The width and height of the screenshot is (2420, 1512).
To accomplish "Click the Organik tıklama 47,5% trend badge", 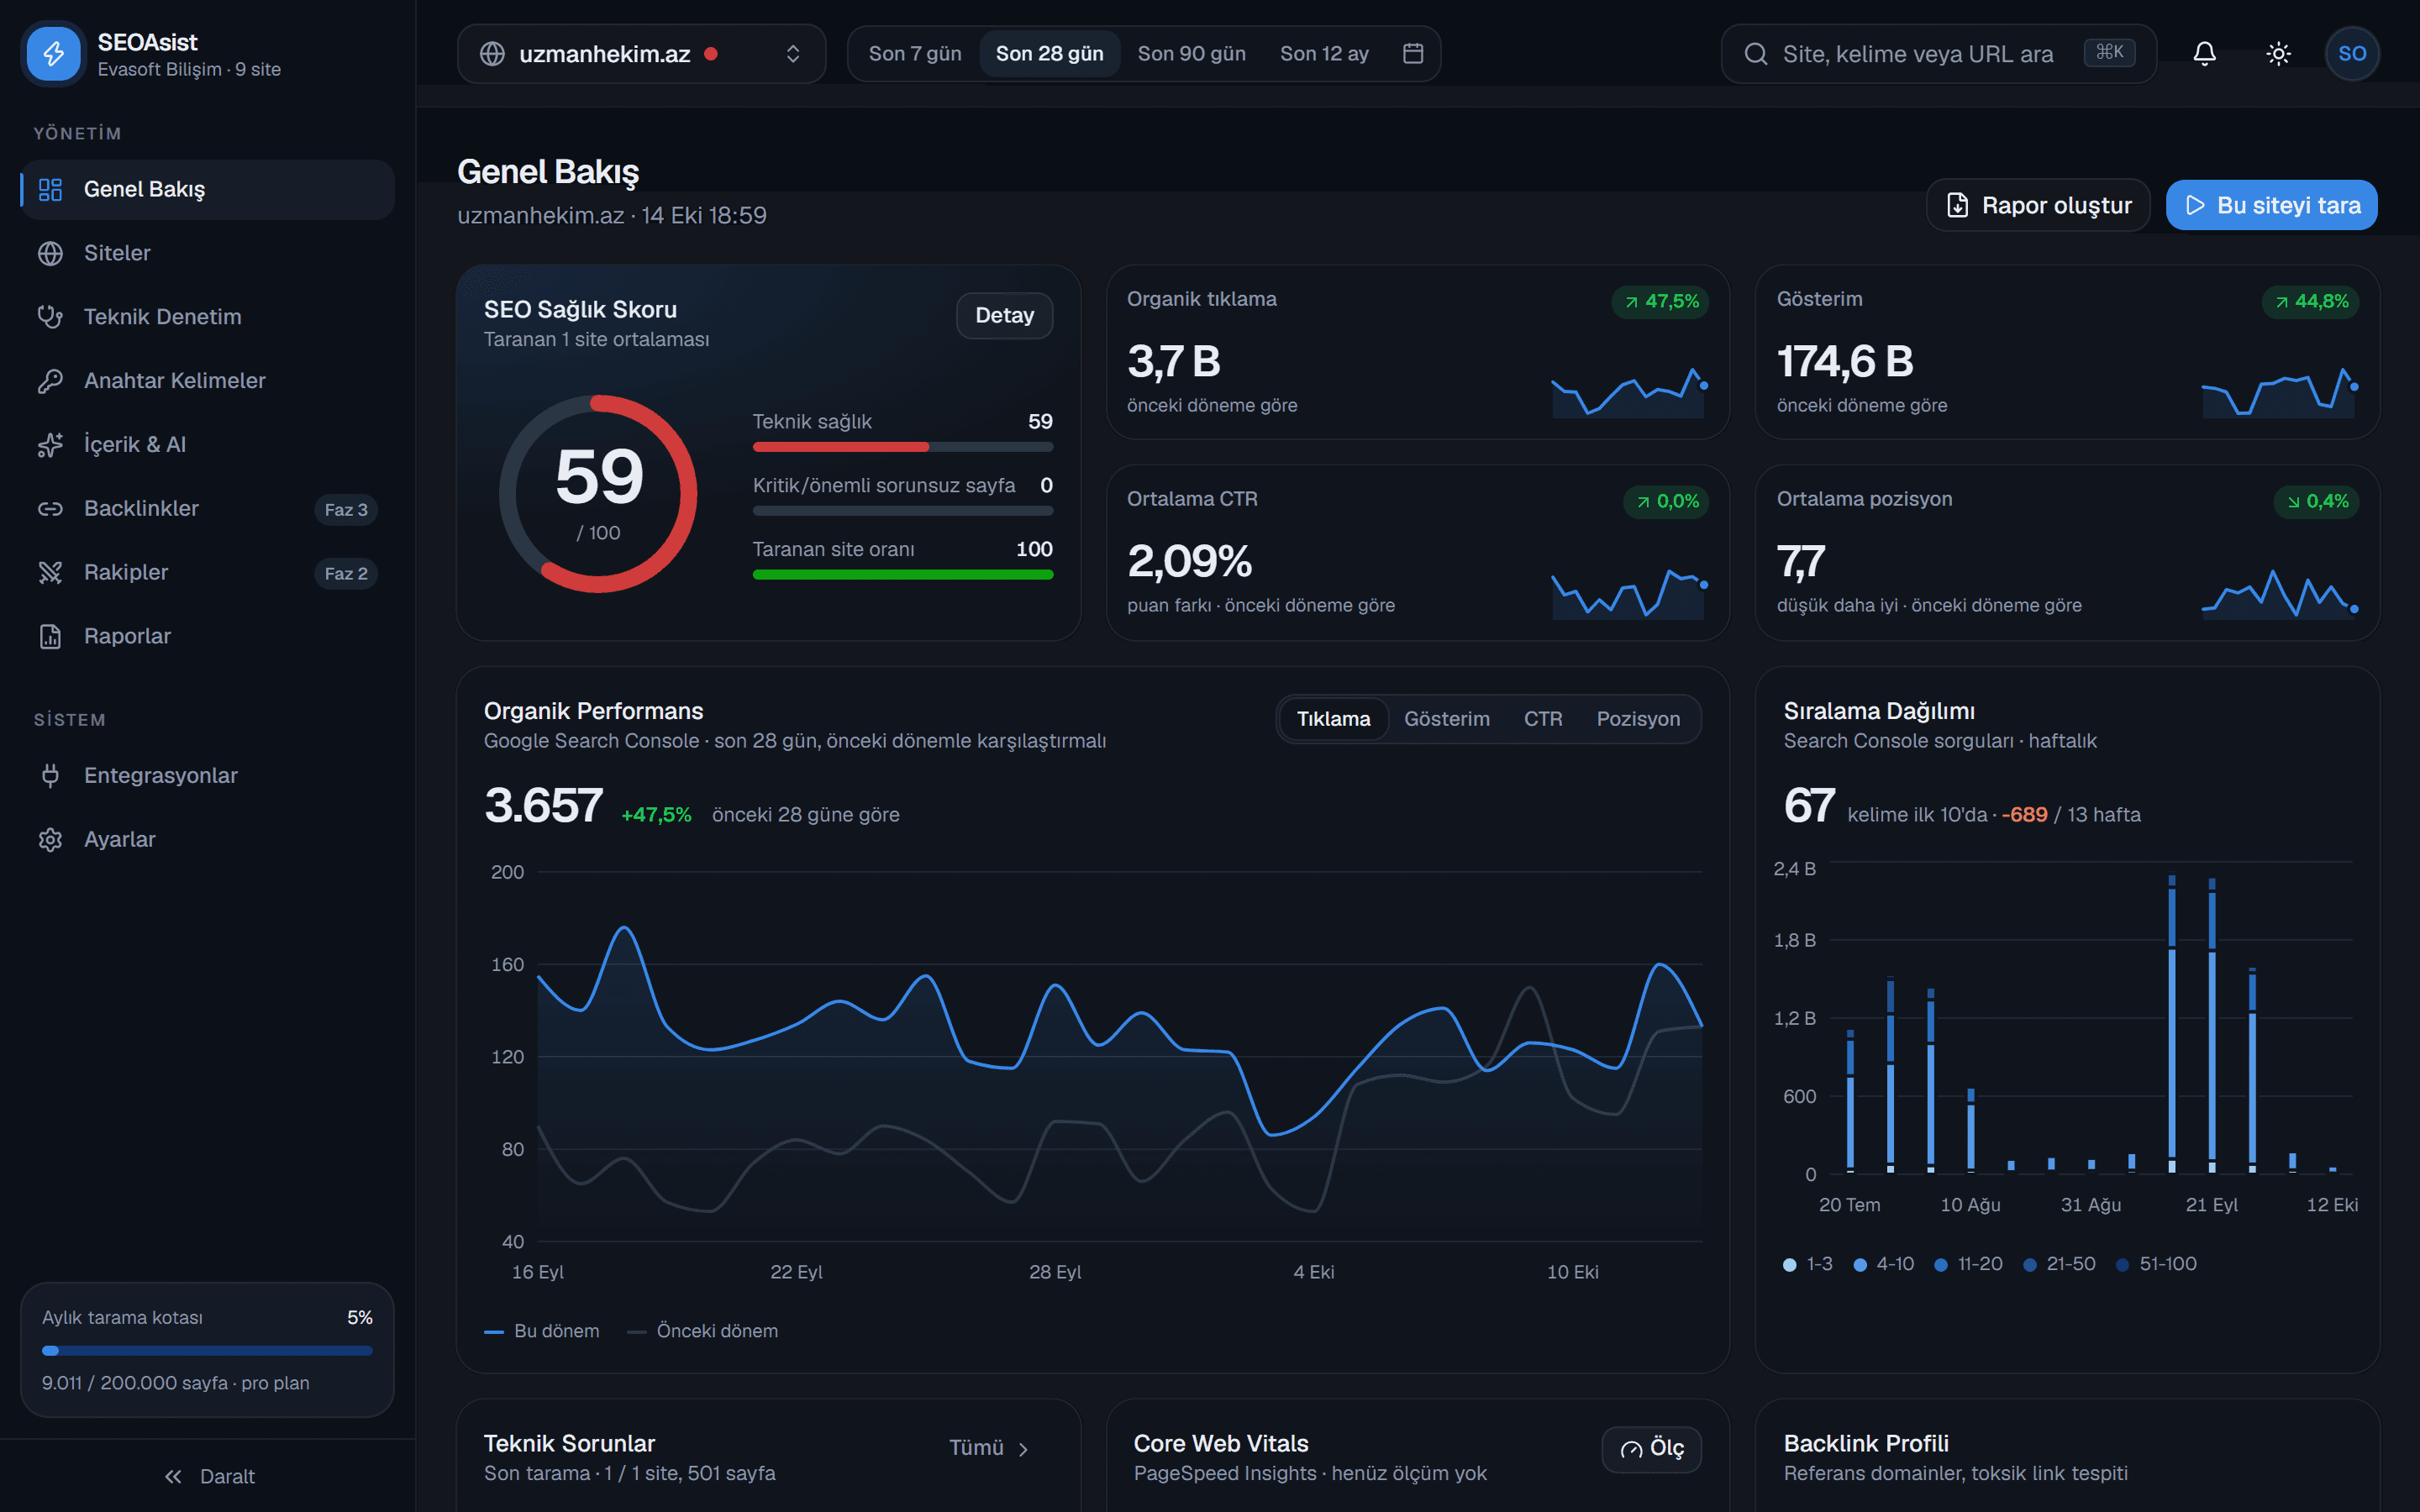I will 1661,301.
